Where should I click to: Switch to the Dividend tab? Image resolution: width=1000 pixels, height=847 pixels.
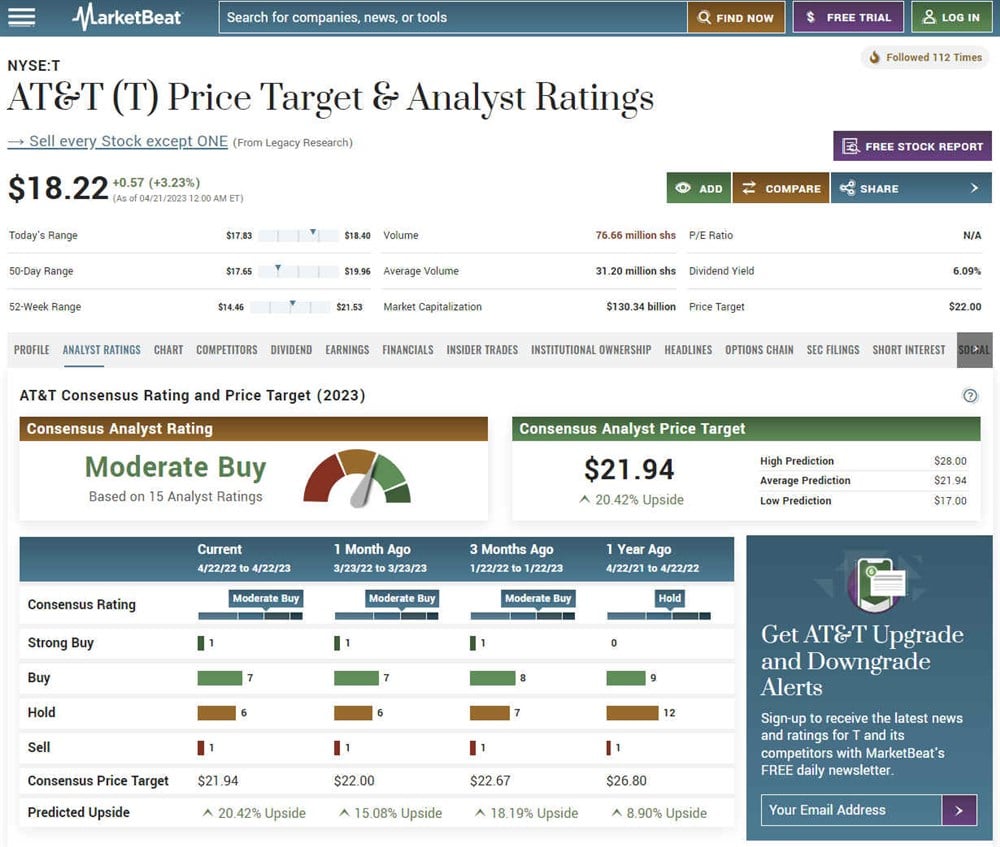(291, 350)
